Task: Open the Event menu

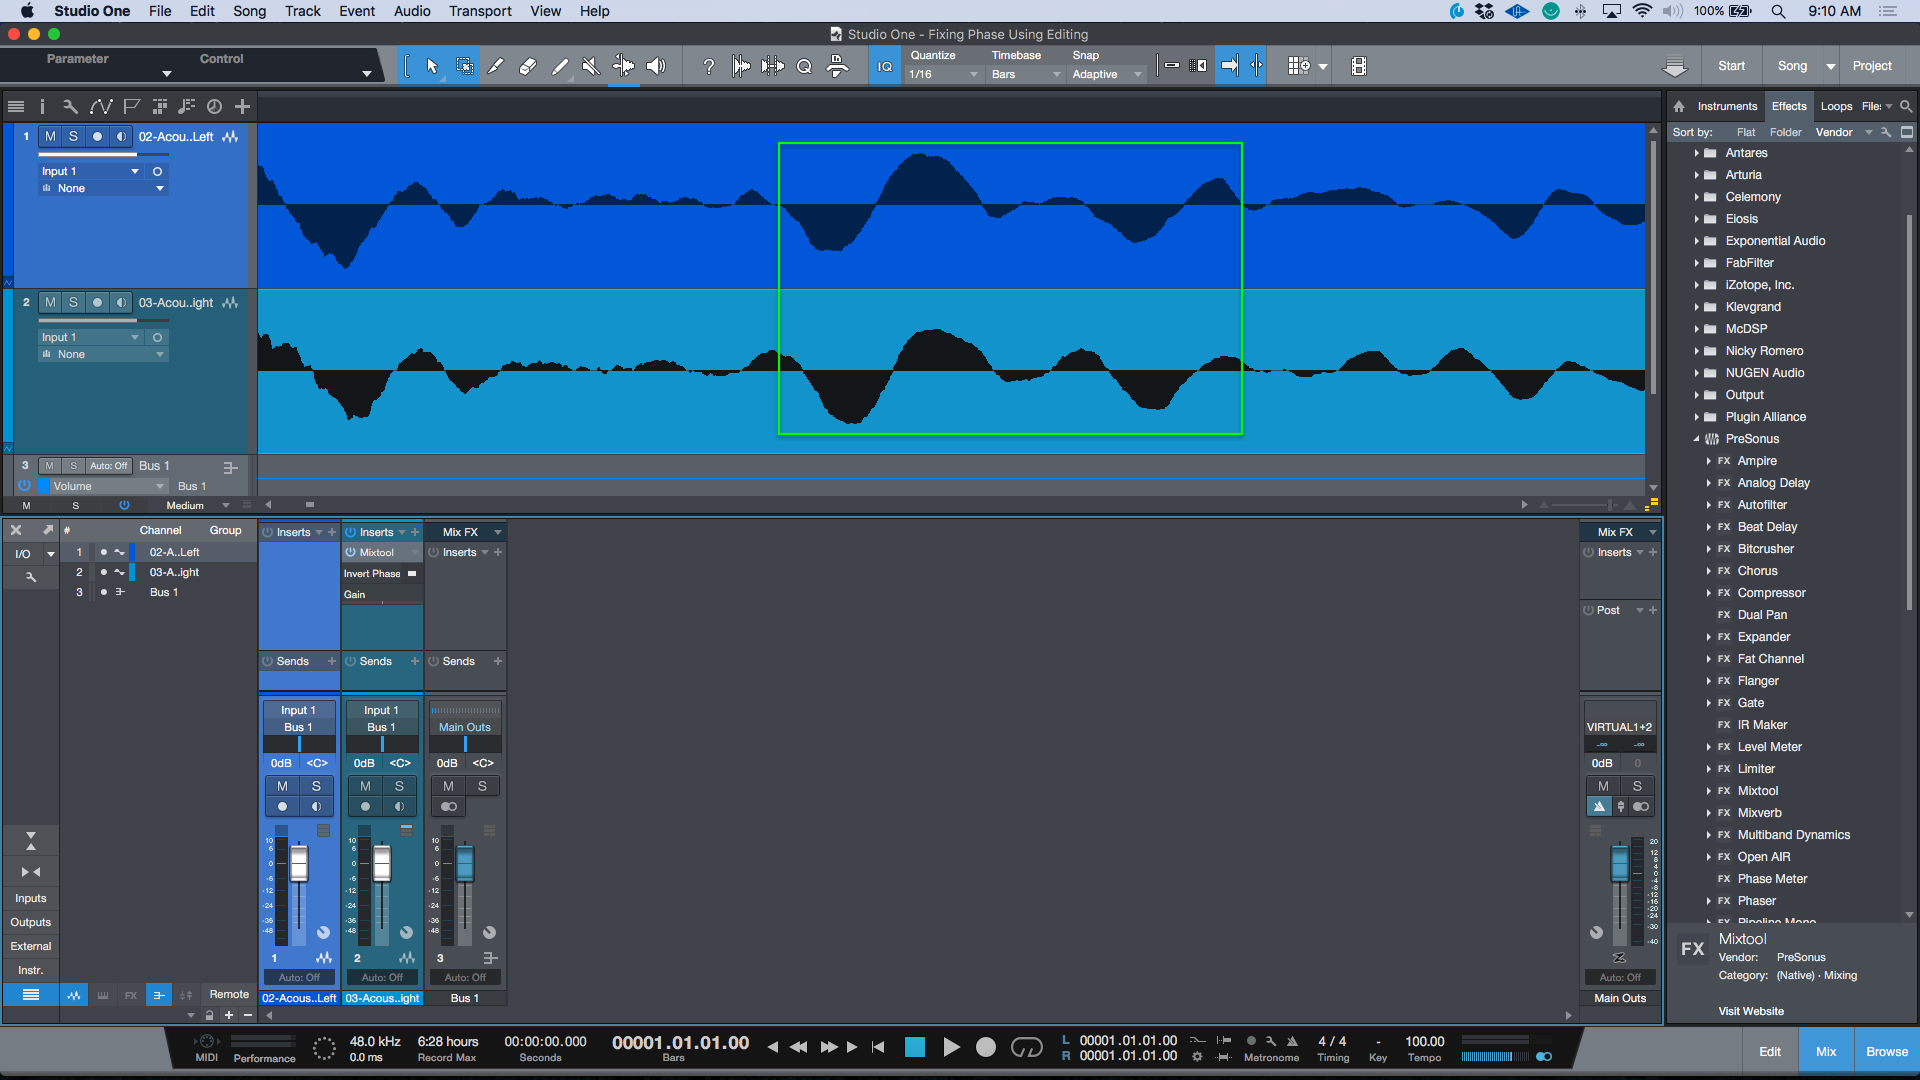Action: click(357, 11)
